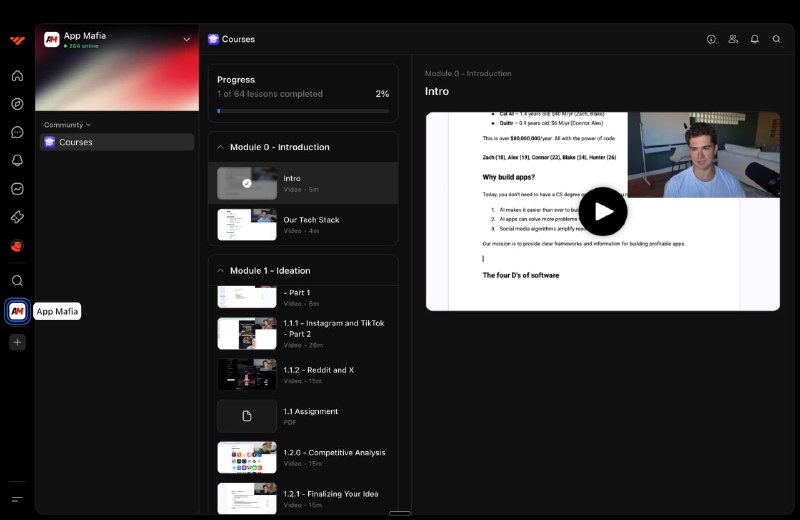Click the '2%' progress value
This screenshot has width=800, height=520.
382,94
